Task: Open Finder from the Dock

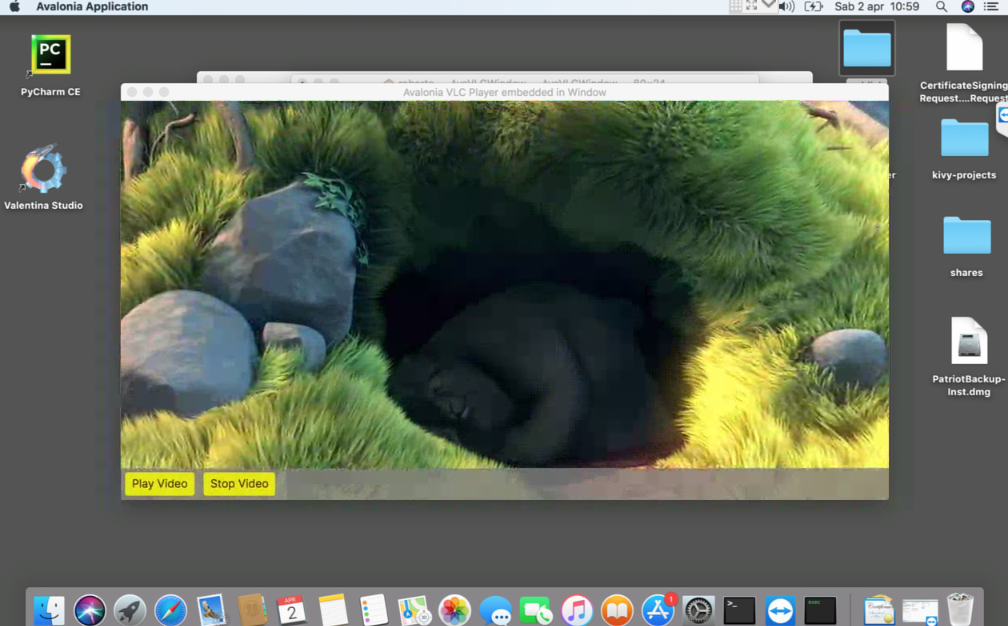Action: pyautogui.click(x=49, y=609)
